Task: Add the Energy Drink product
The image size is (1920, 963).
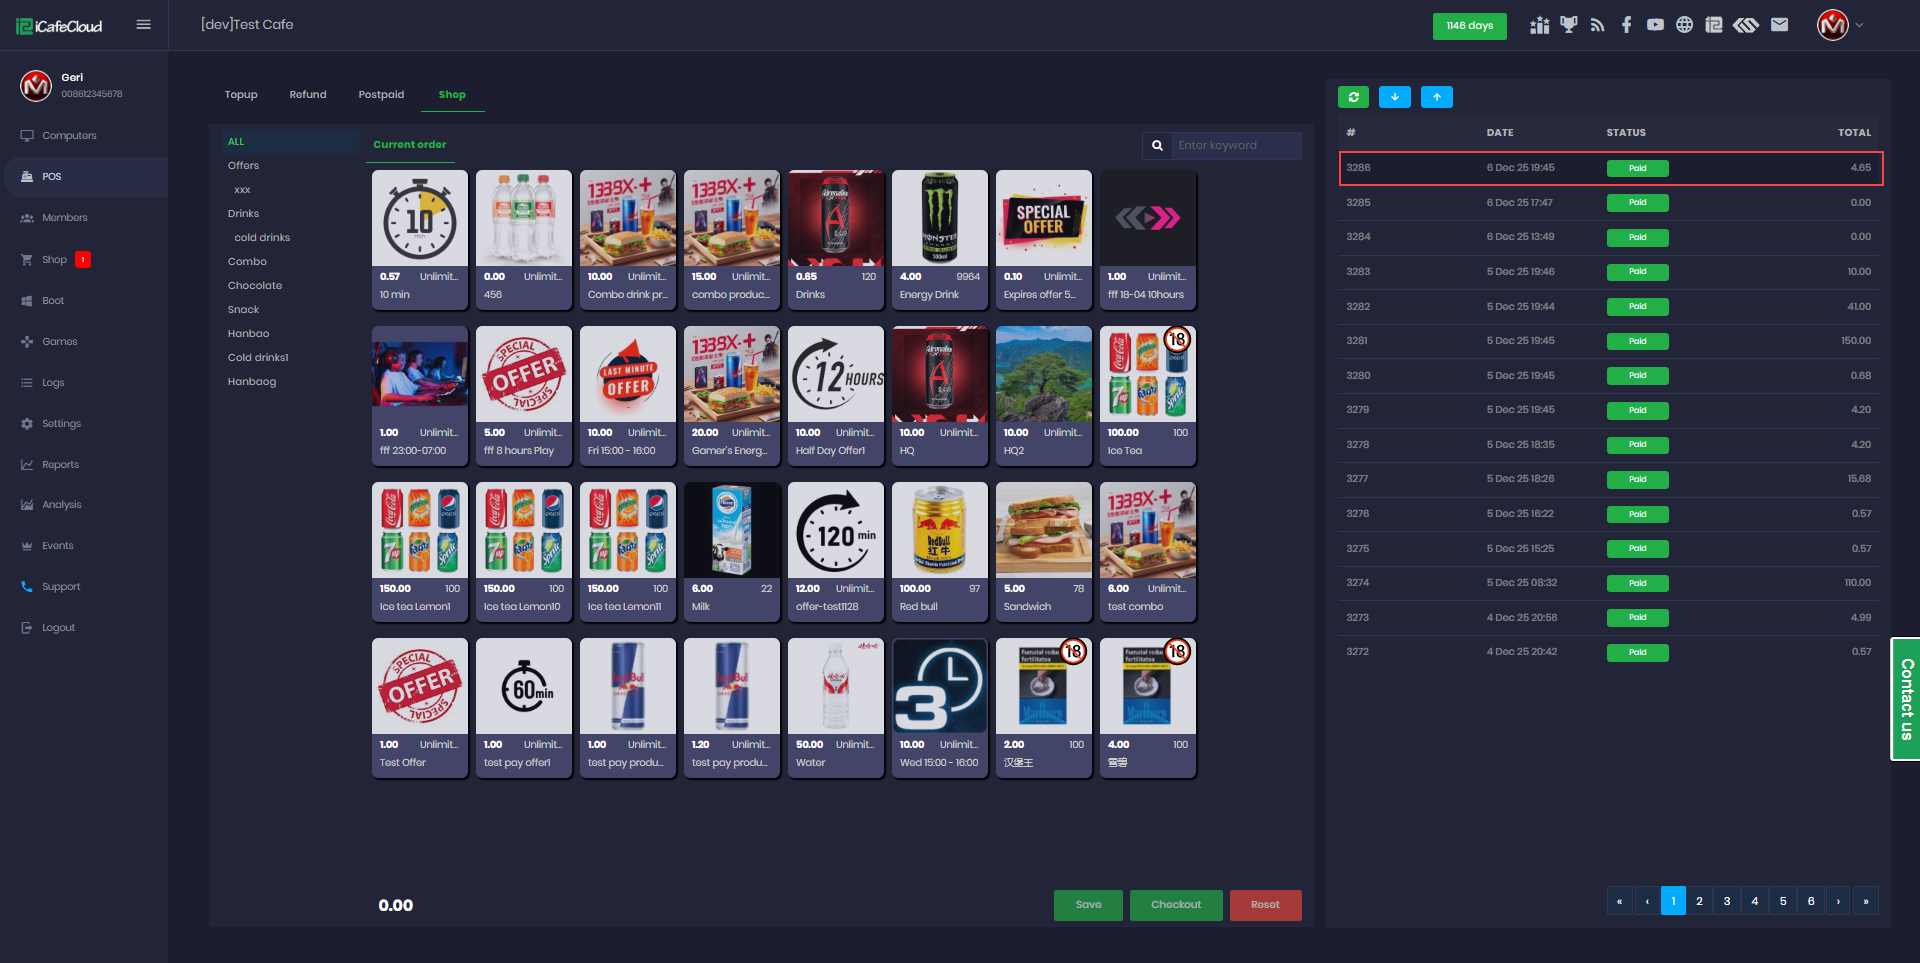Action: (940, 240)
